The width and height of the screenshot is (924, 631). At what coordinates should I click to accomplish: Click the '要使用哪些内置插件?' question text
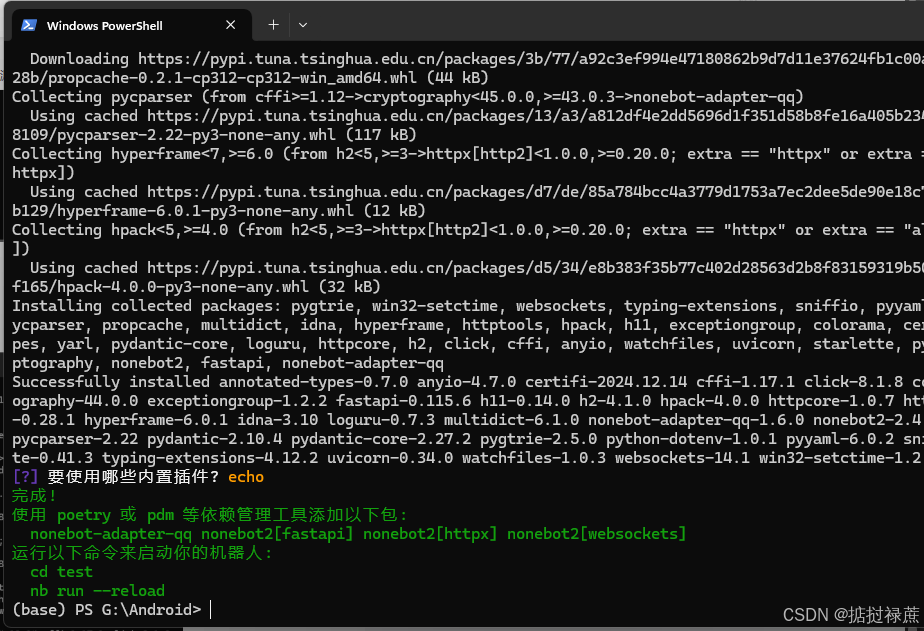(133, 477)
